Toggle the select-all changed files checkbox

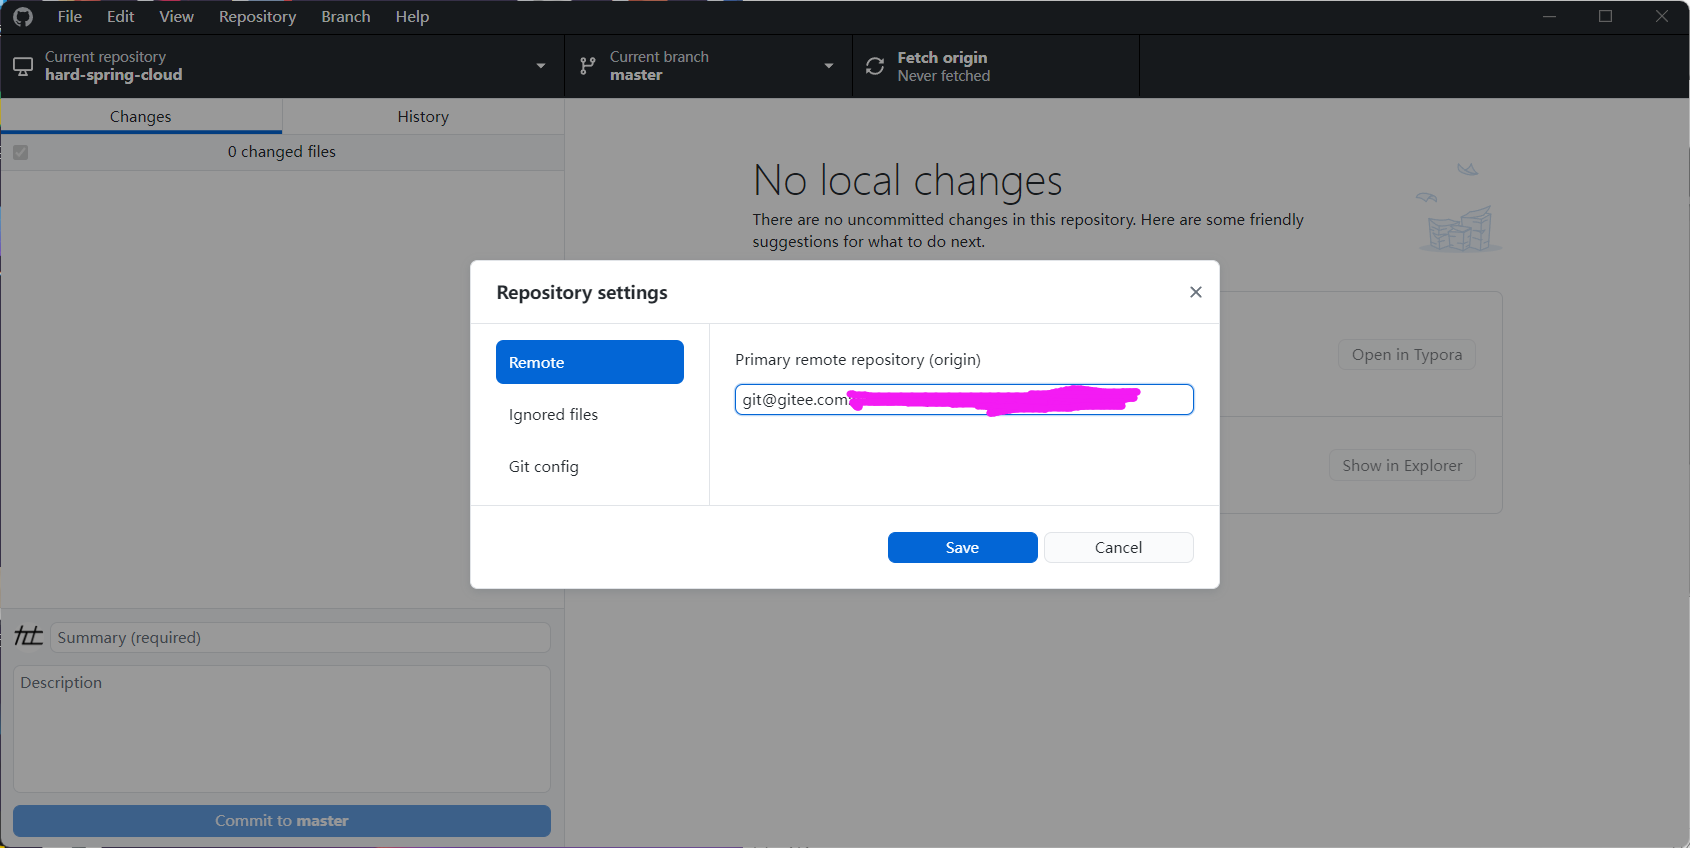click(21, 152)
